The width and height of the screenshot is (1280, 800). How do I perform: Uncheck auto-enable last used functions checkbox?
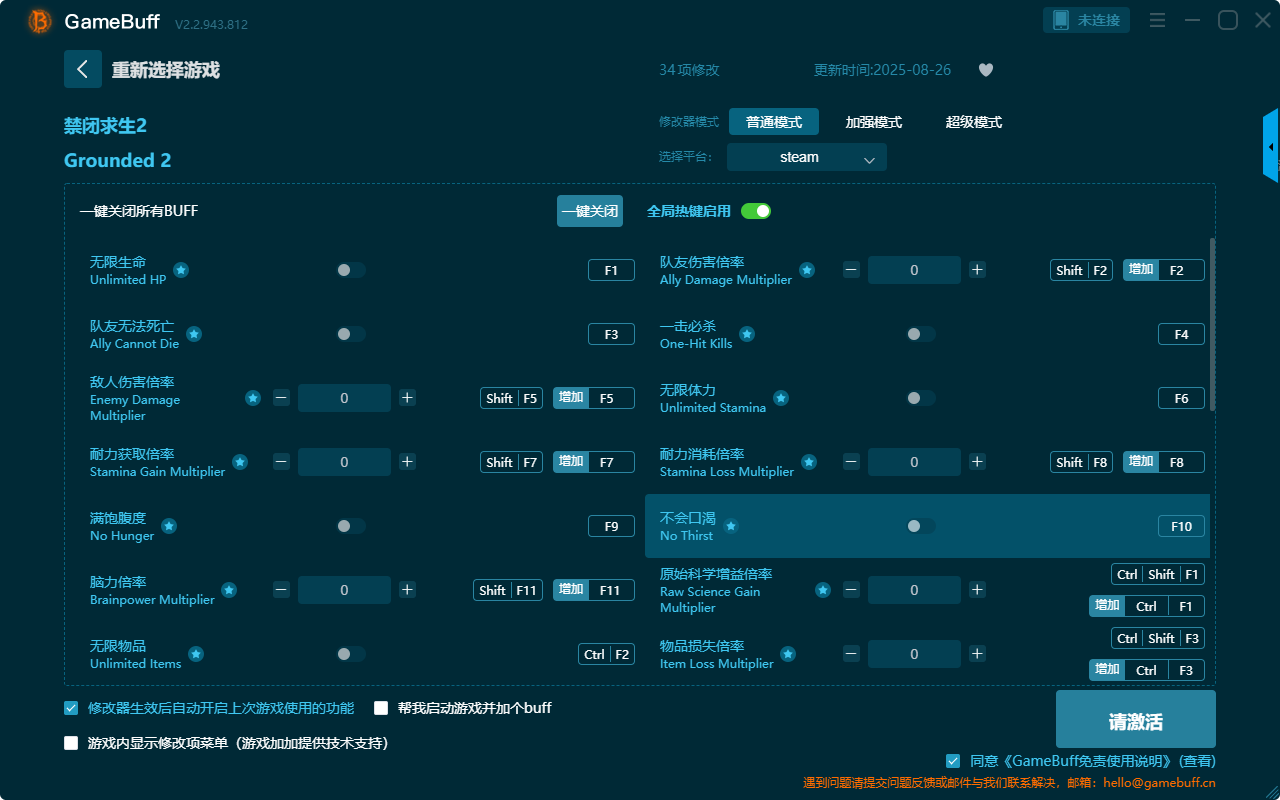[71, 708]
